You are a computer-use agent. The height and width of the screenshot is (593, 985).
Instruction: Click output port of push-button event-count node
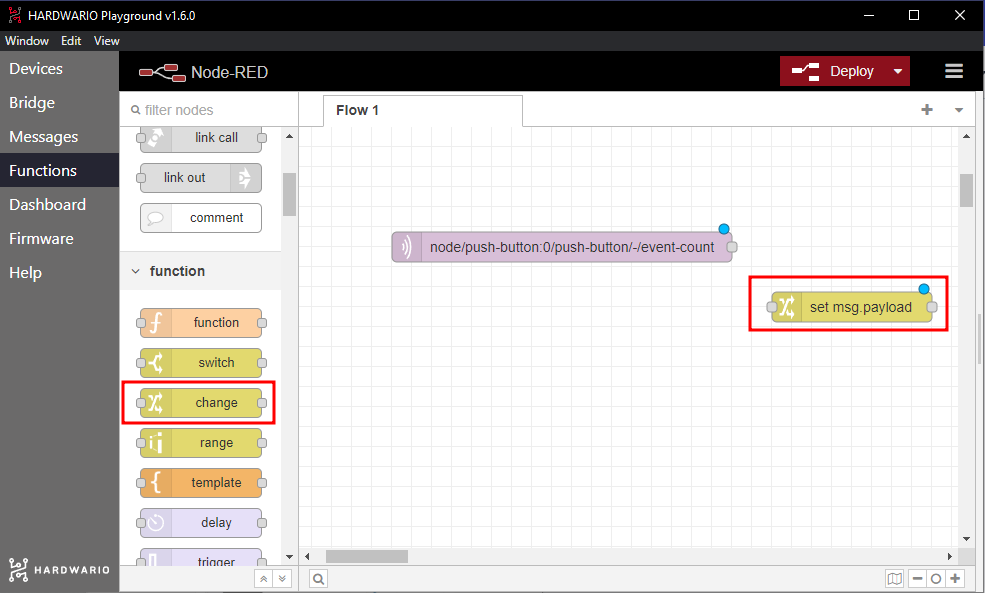732,247
